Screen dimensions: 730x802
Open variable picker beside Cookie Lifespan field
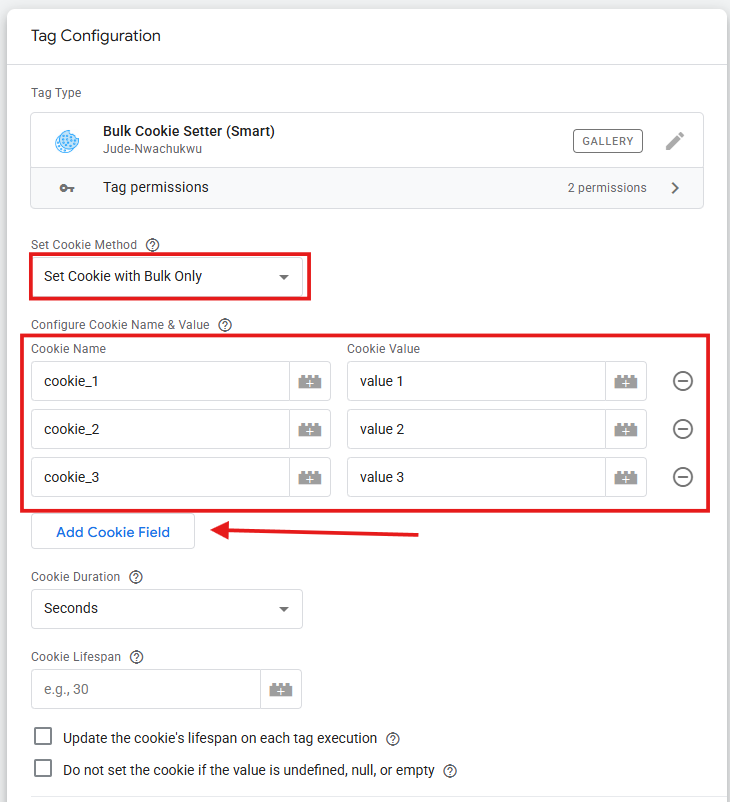click(281, 689)
